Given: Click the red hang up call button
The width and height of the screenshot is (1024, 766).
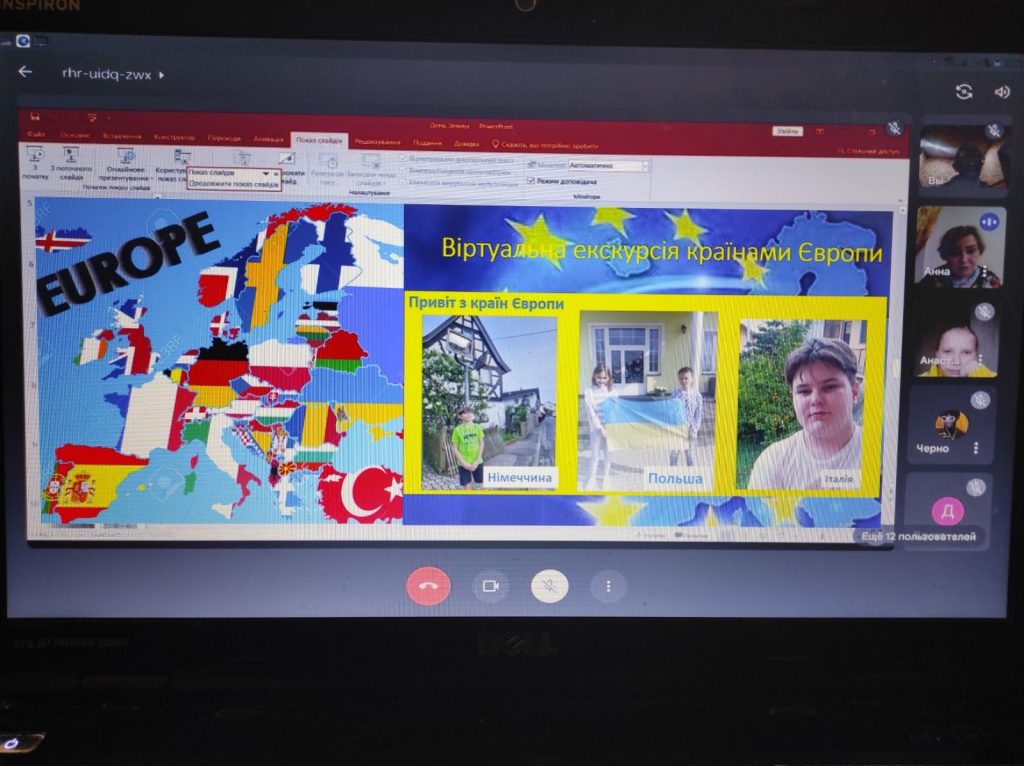Looking at the screenshot, I should tap(428, 586).
